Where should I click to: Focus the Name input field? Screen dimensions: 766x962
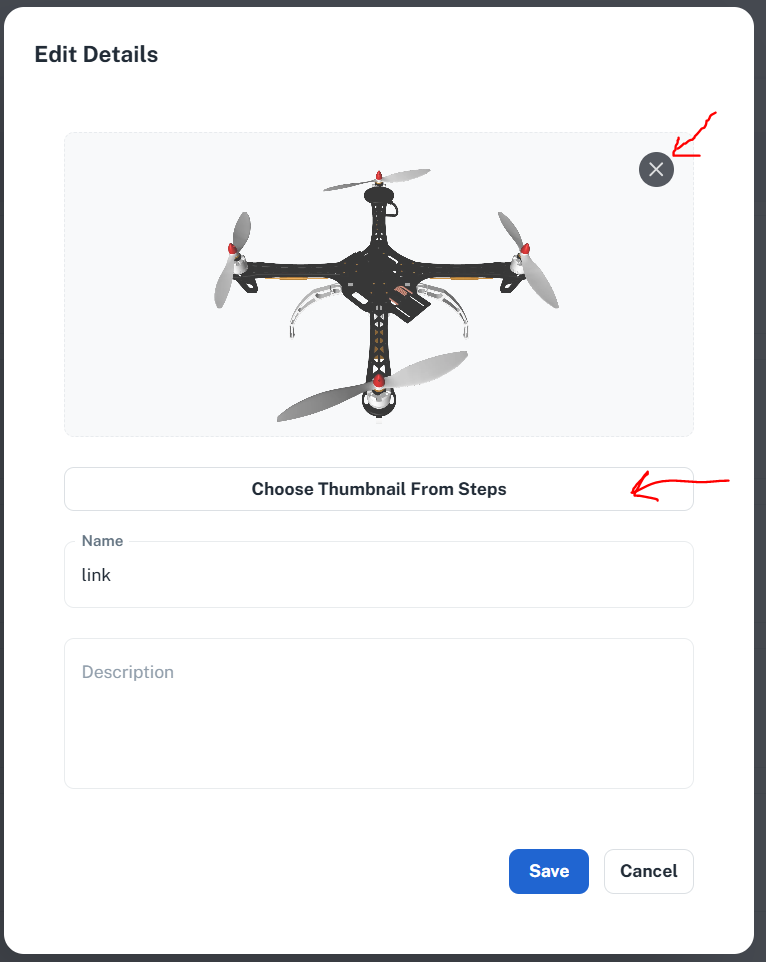(378, 575)
